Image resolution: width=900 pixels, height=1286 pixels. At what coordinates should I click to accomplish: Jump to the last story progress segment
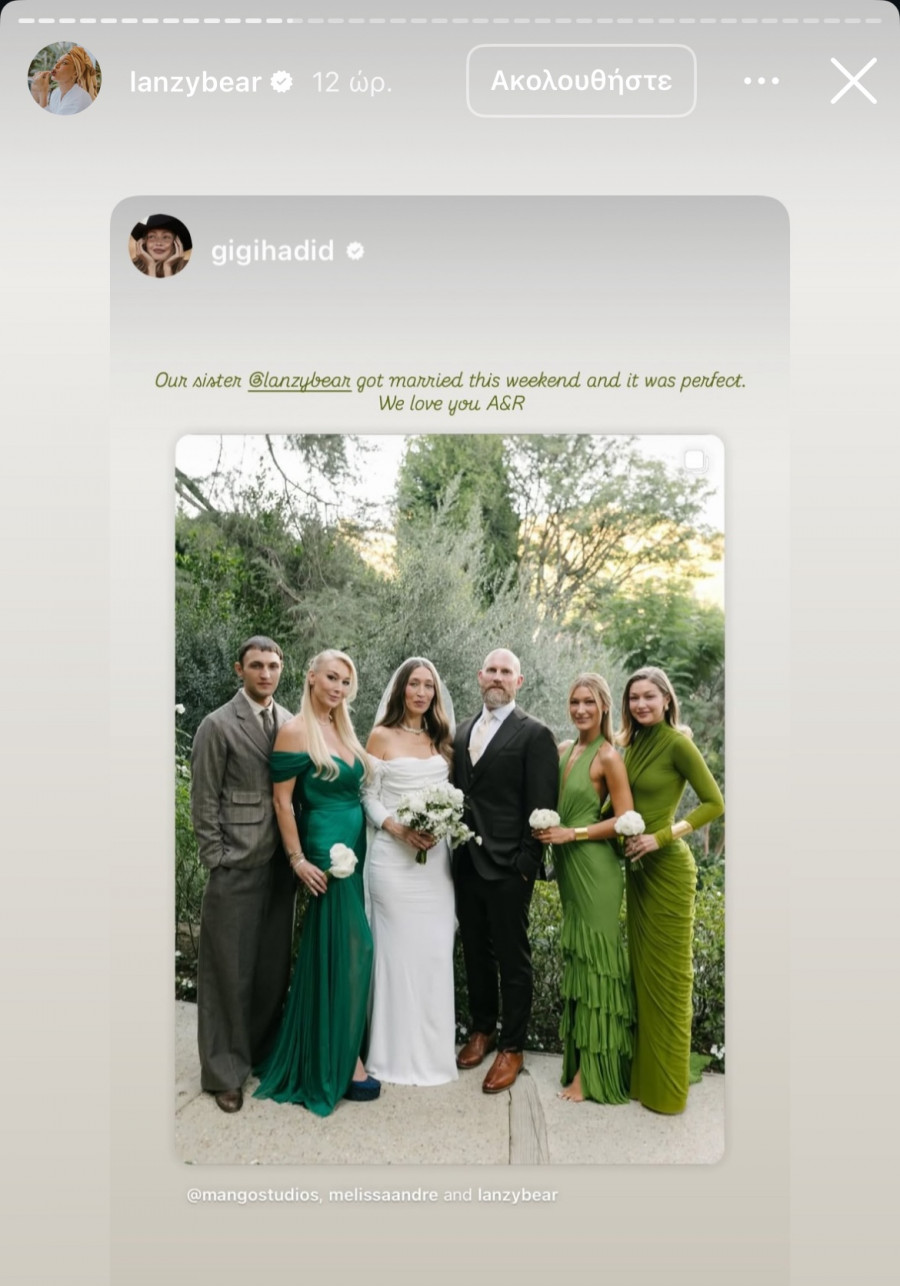[x=871, y=20]
